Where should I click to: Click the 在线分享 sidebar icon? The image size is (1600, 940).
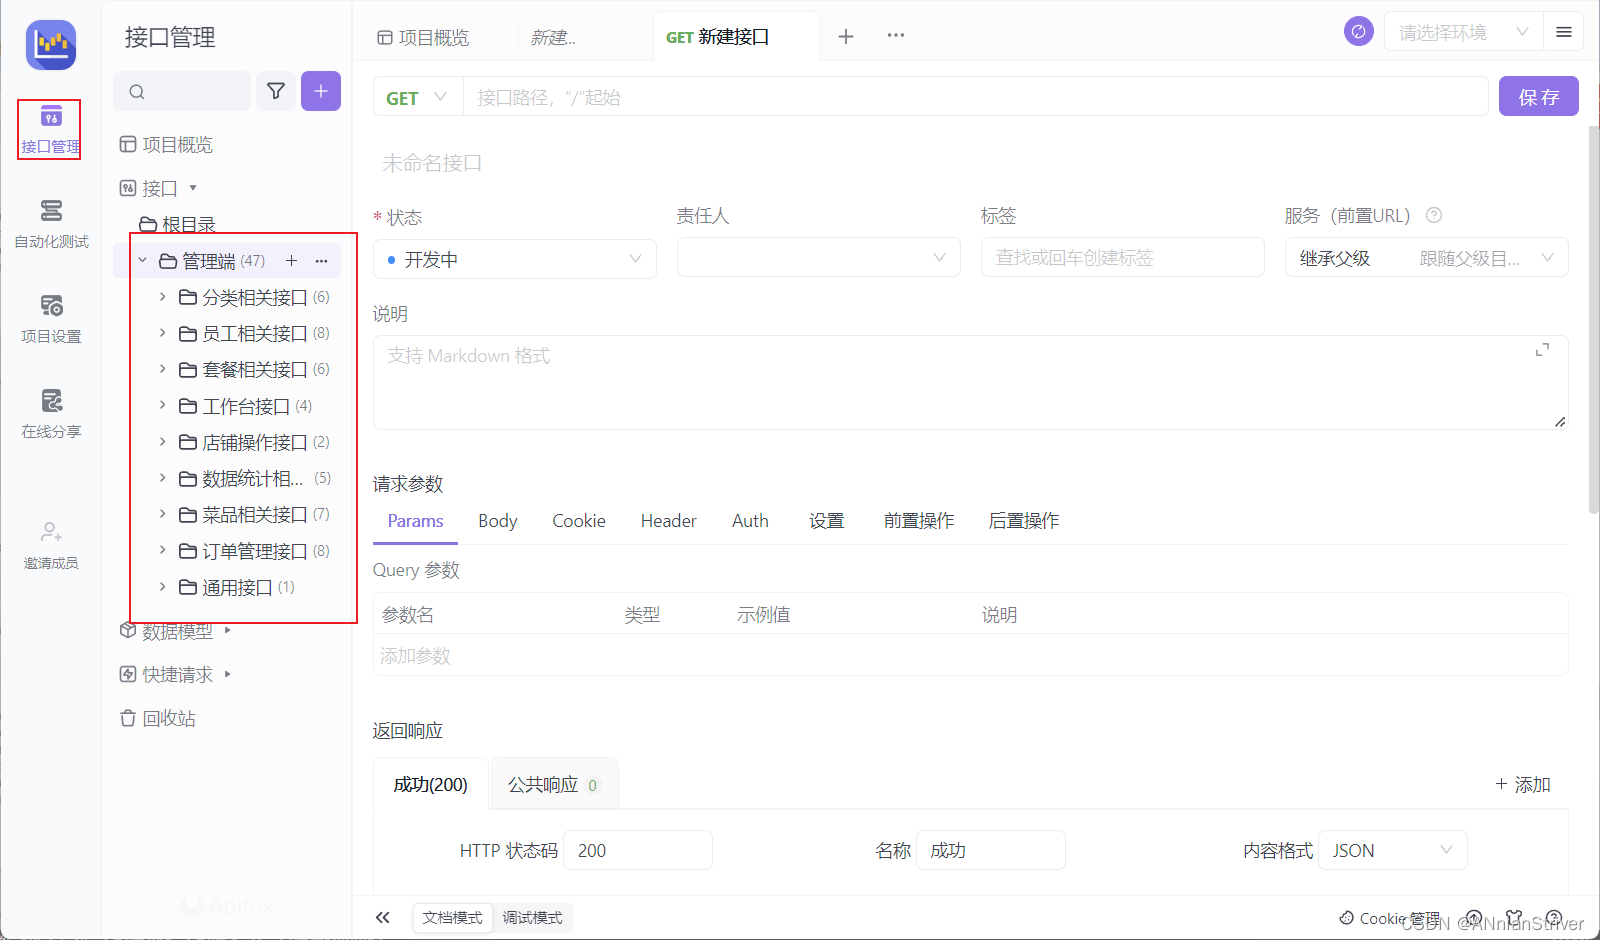(50, 413)
